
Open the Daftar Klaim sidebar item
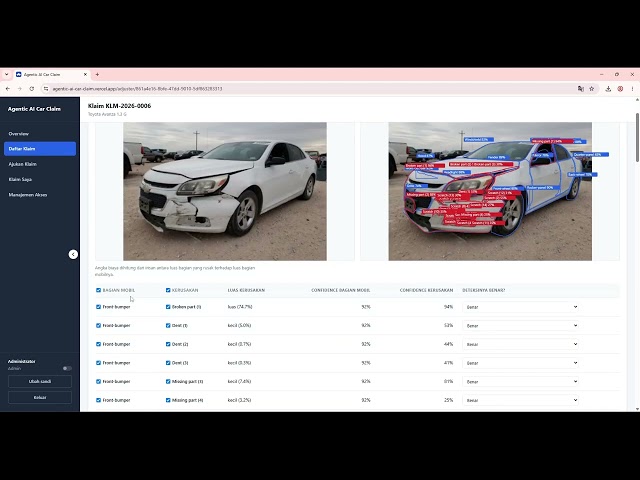click(40, 149)
